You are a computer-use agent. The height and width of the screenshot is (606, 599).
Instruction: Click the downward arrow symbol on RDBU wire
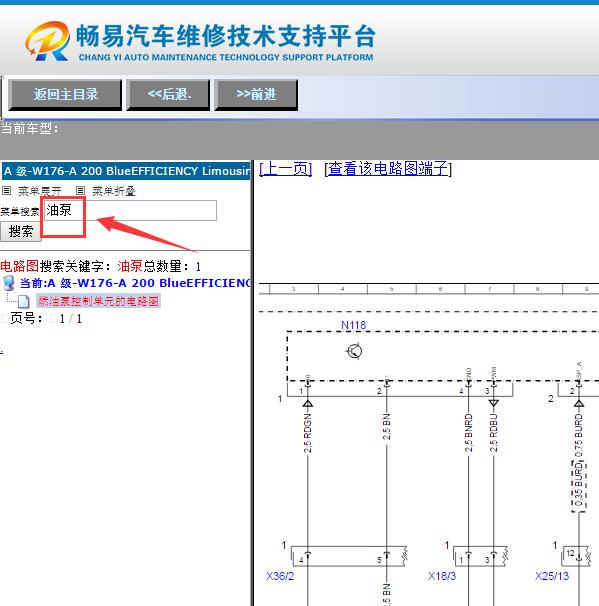pos(493,403)
